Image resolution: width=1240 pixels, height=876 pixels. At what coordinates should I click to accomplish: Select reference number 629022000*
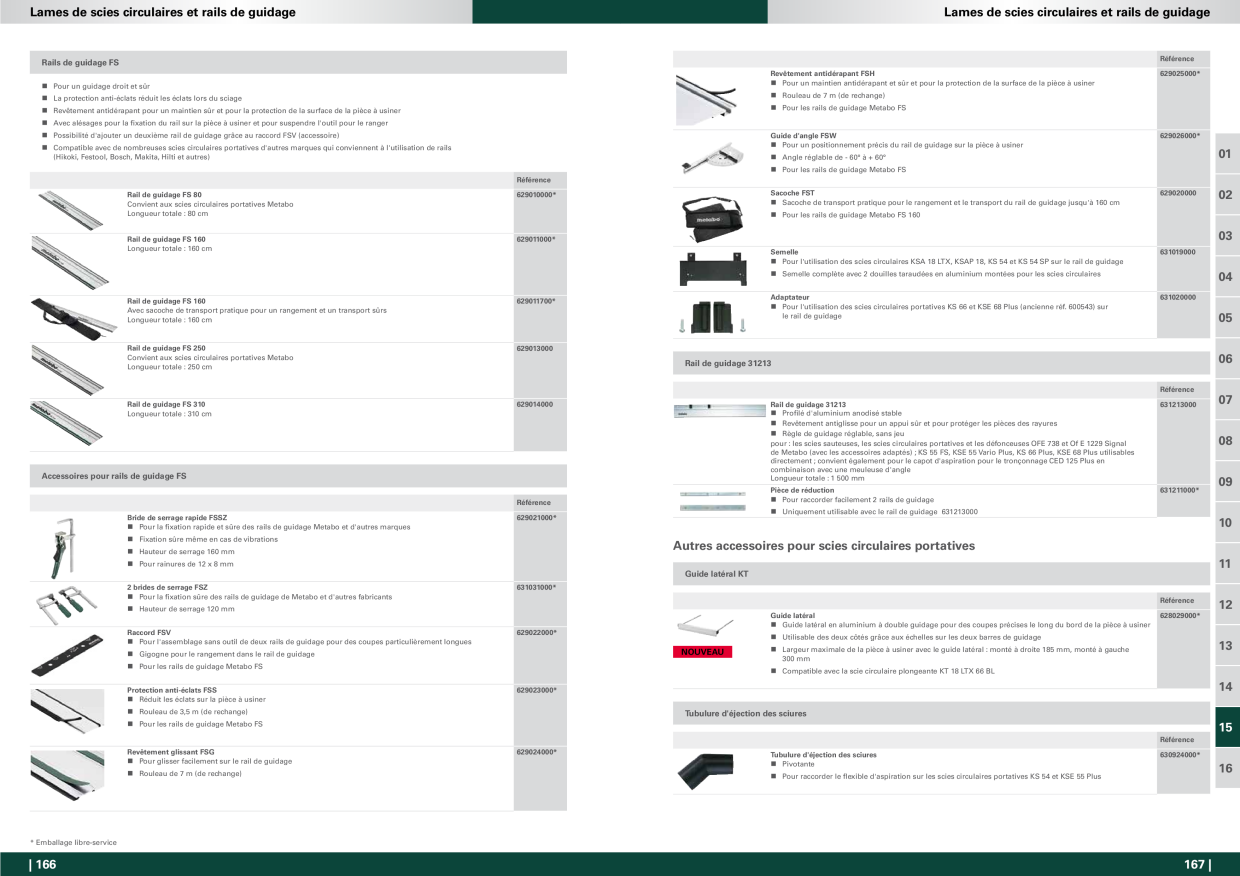tap(536, 633)
